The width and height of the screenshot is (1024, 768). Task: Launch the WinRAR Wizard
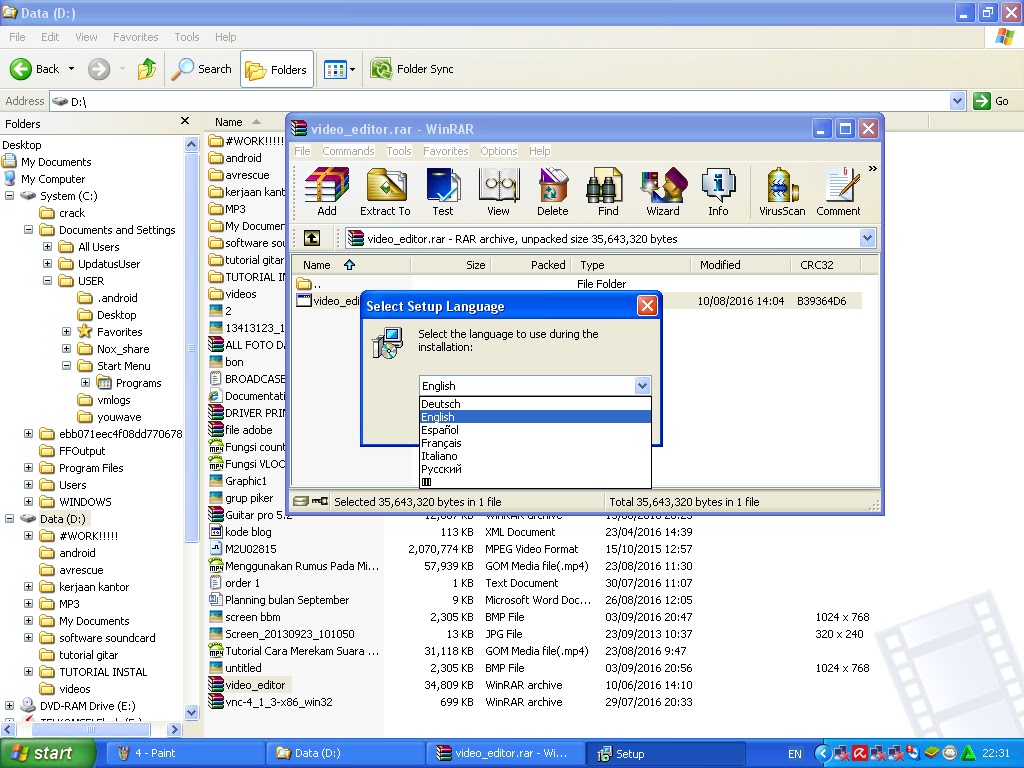tap(663, 191)
